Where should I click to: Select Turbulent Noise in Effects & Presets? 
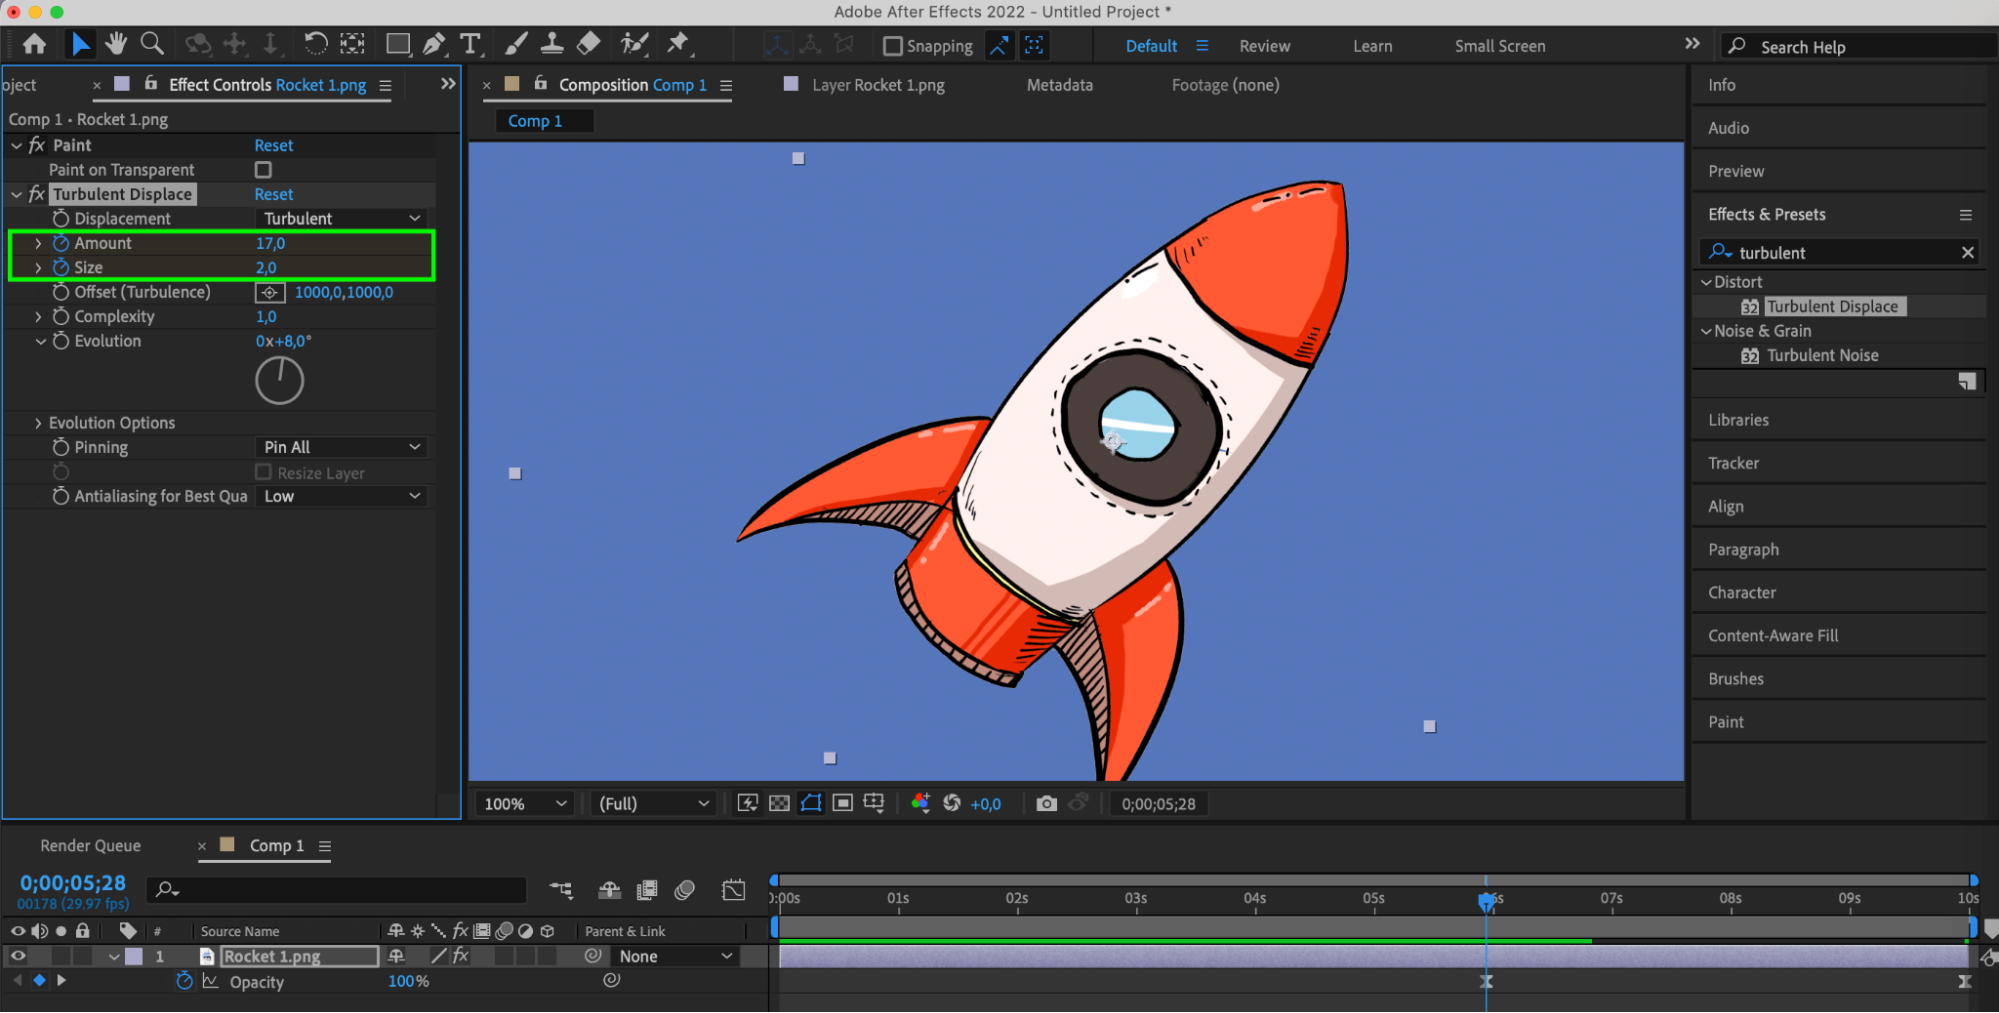point(1822,355)
